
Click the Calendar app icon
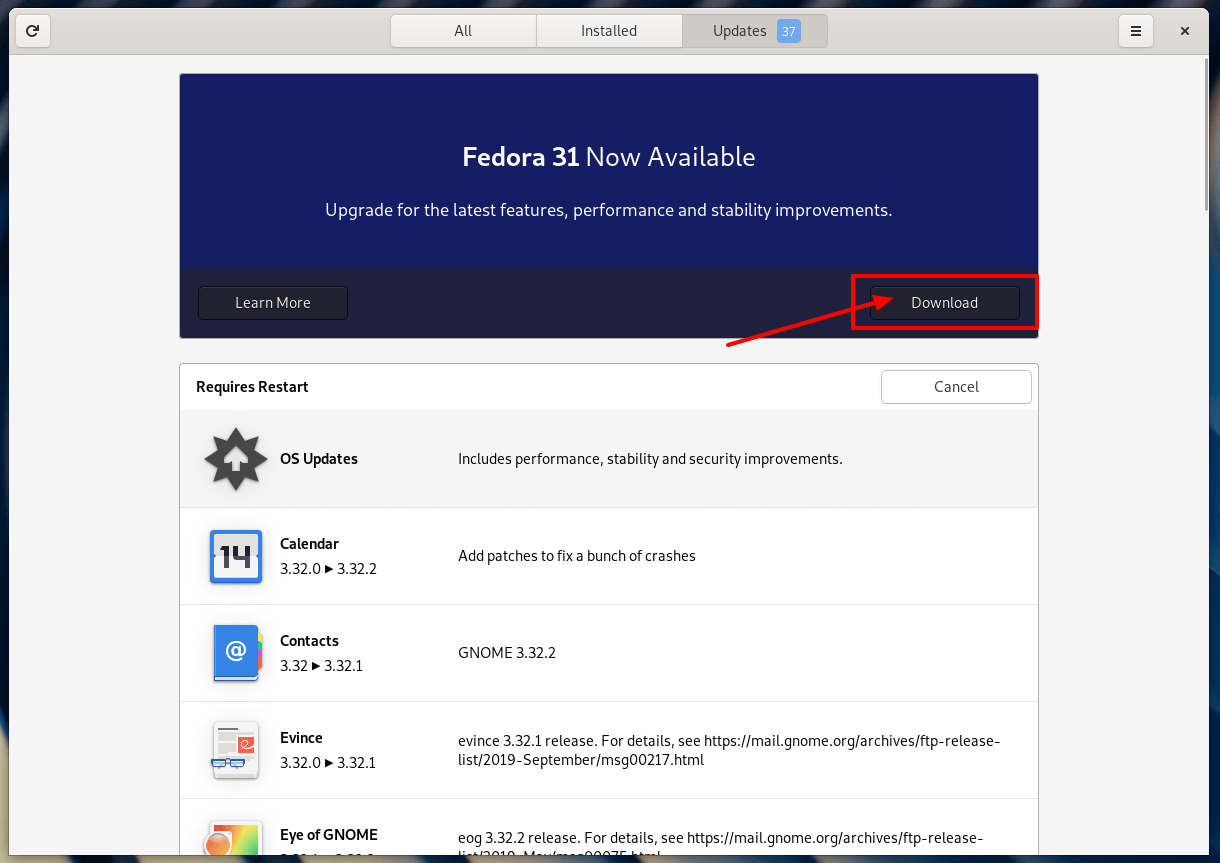coord(236,556)
